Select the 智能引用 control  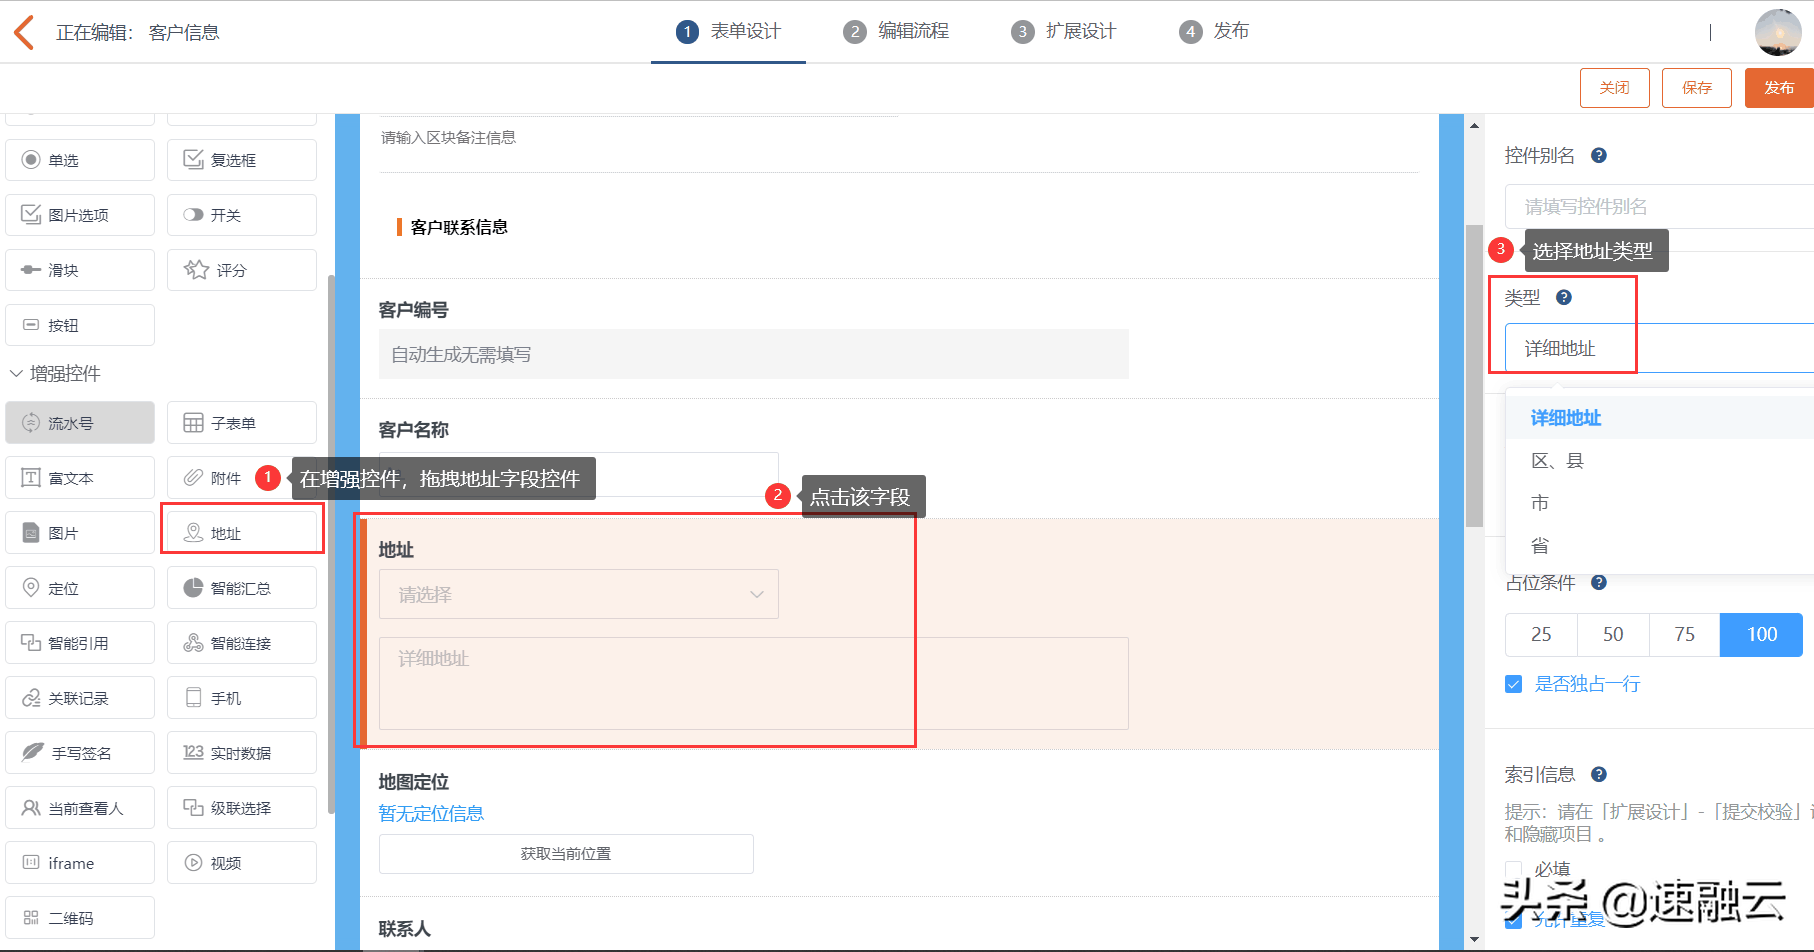pos(80,643)
